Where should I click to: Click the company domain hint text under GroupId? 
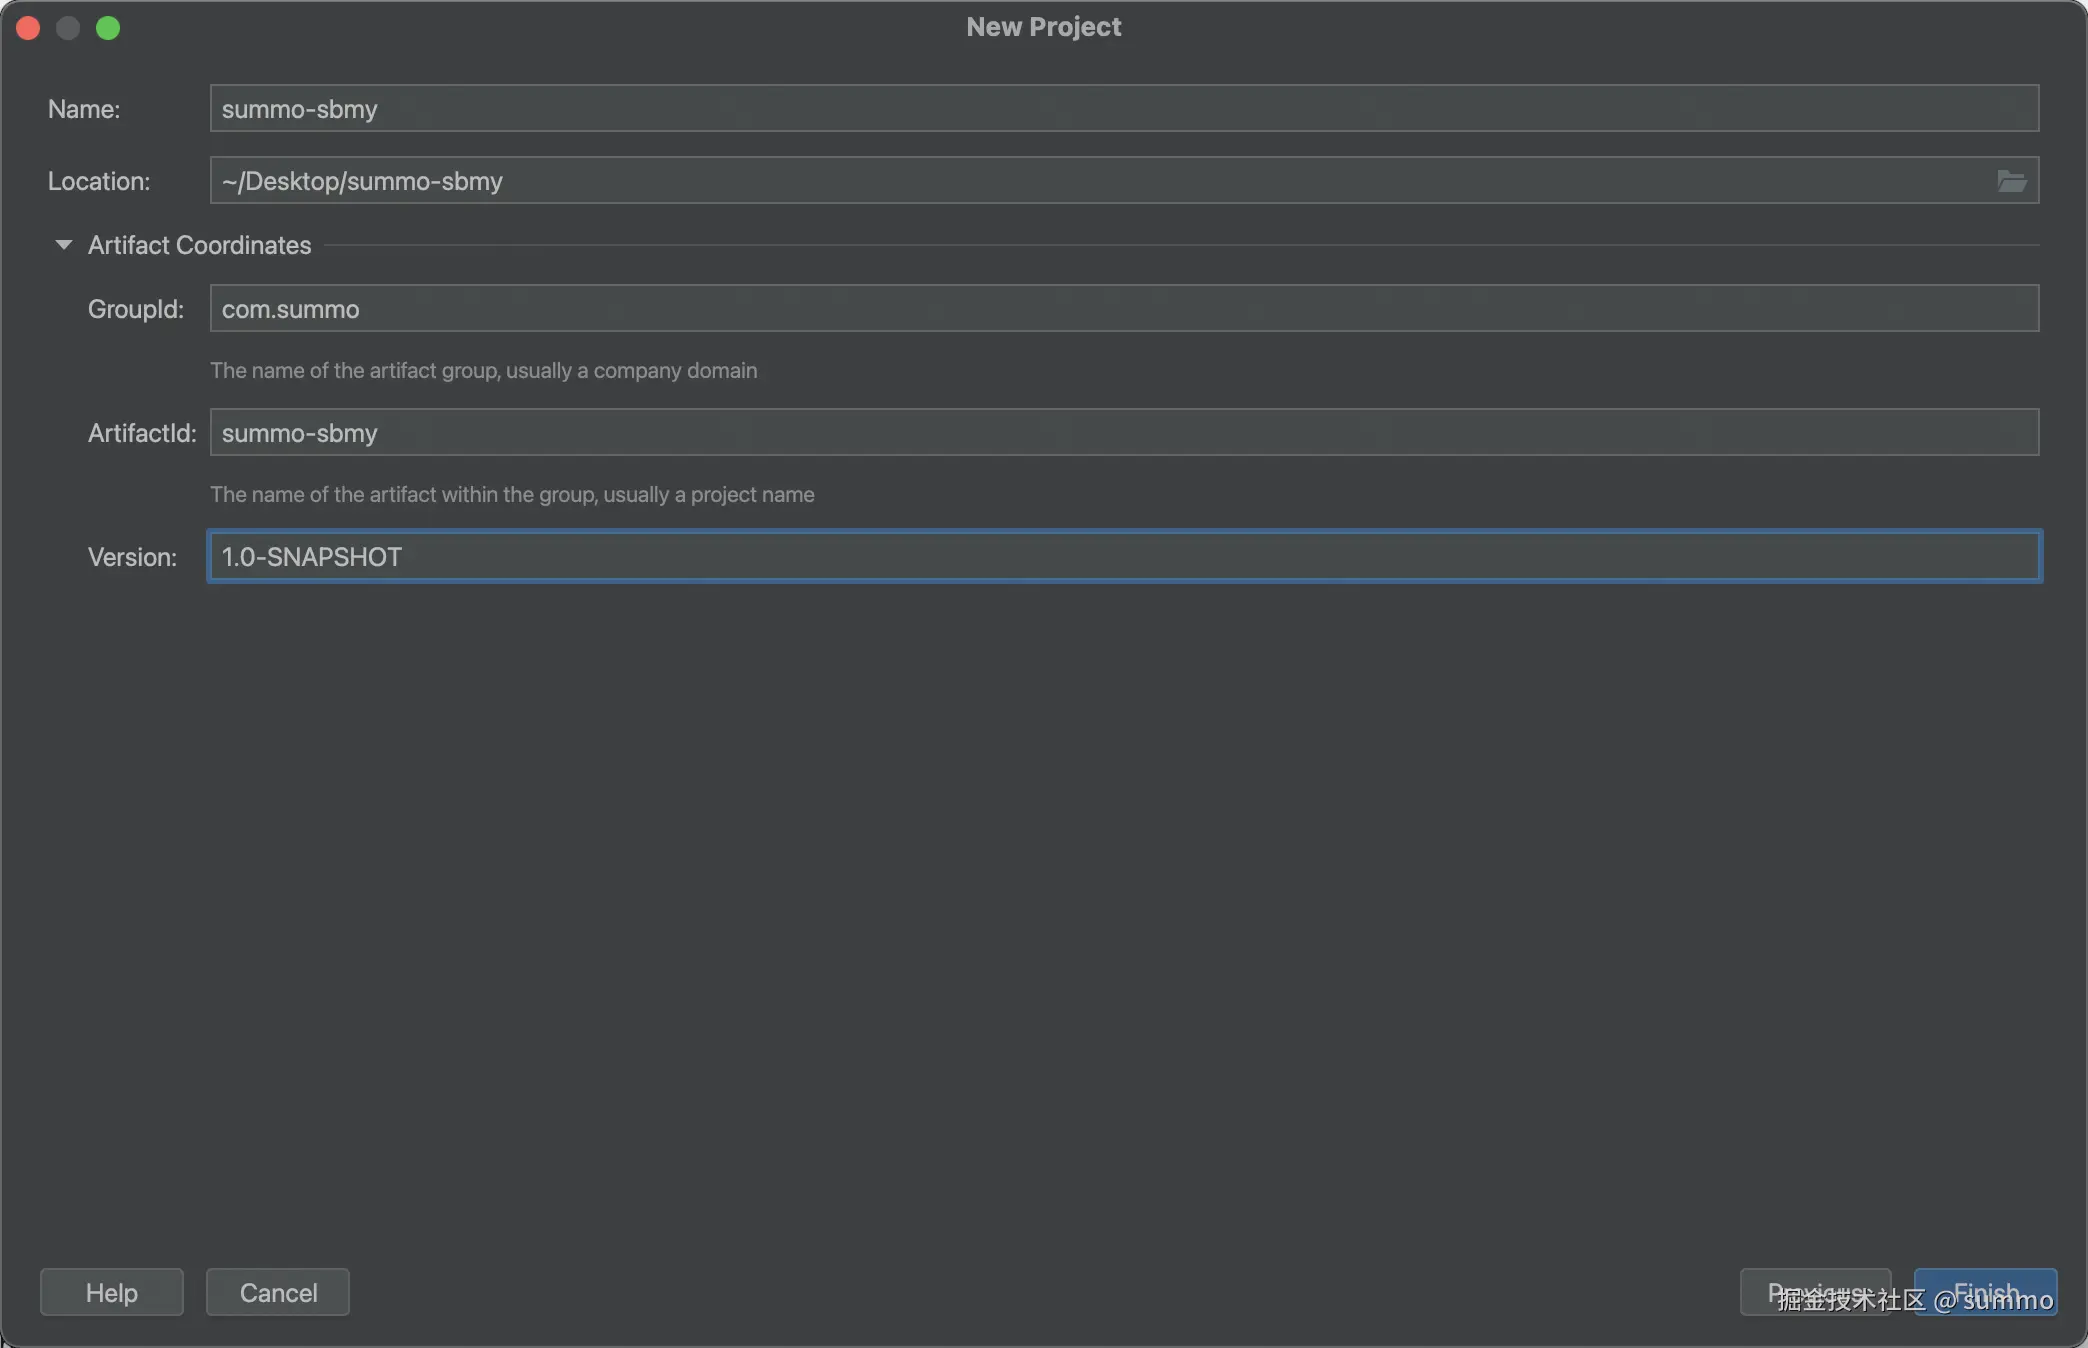(x=483, y=370)
